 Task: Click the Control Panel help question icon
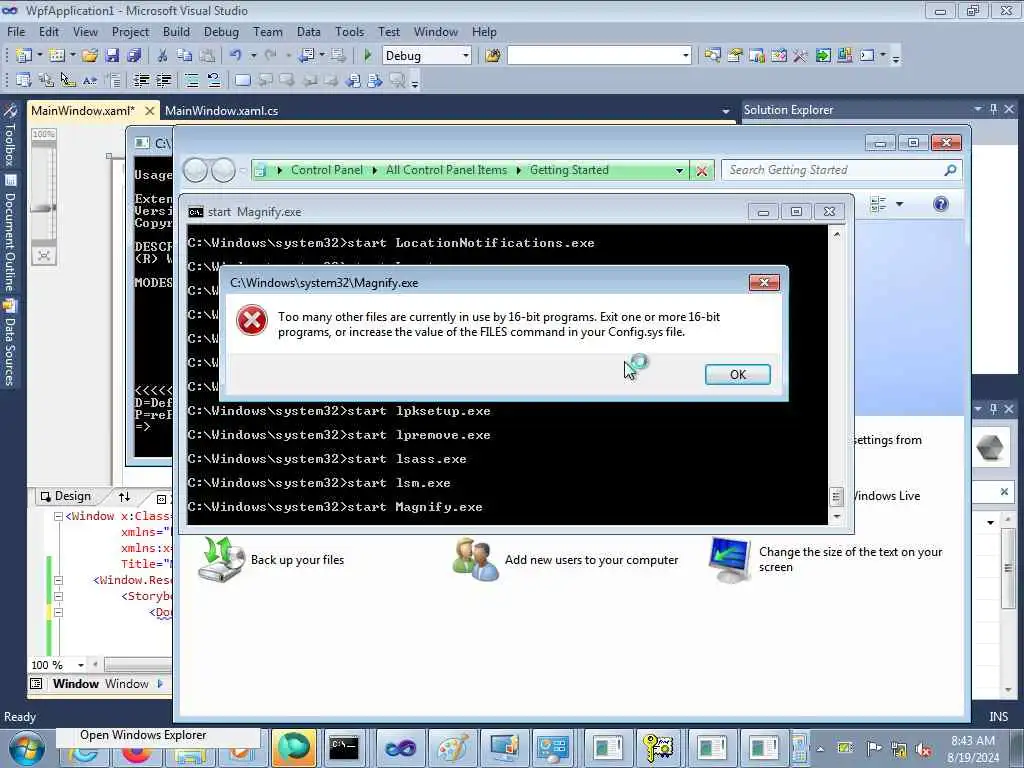click(x=940, y=204)
